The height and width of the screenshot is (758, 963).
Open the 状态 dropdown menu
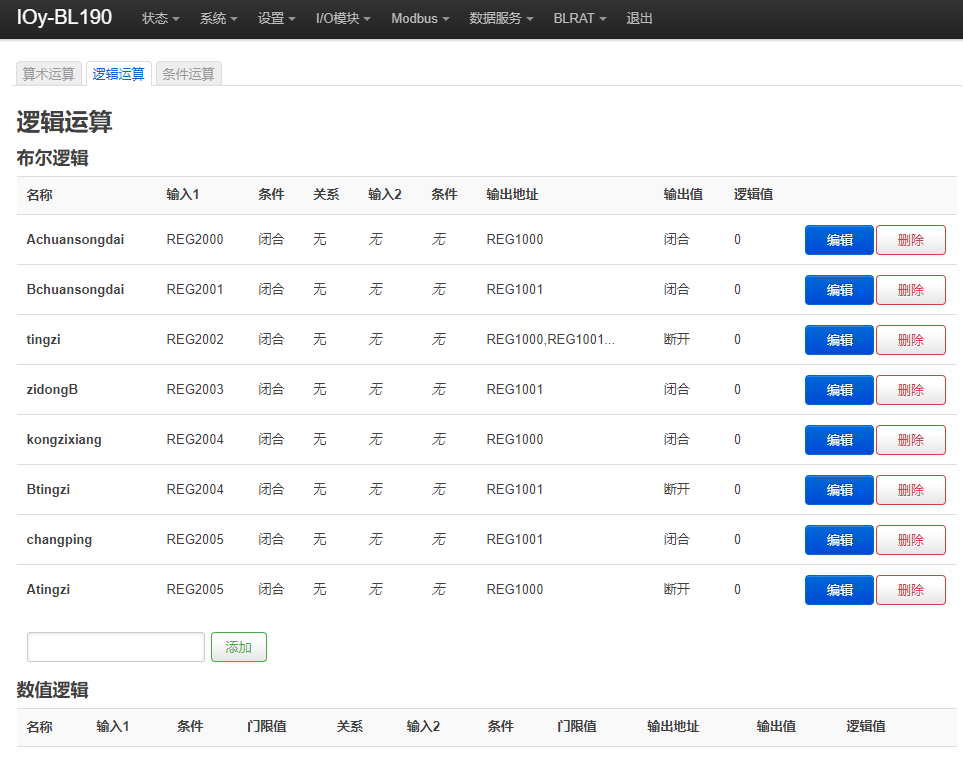tap(160, 18)
